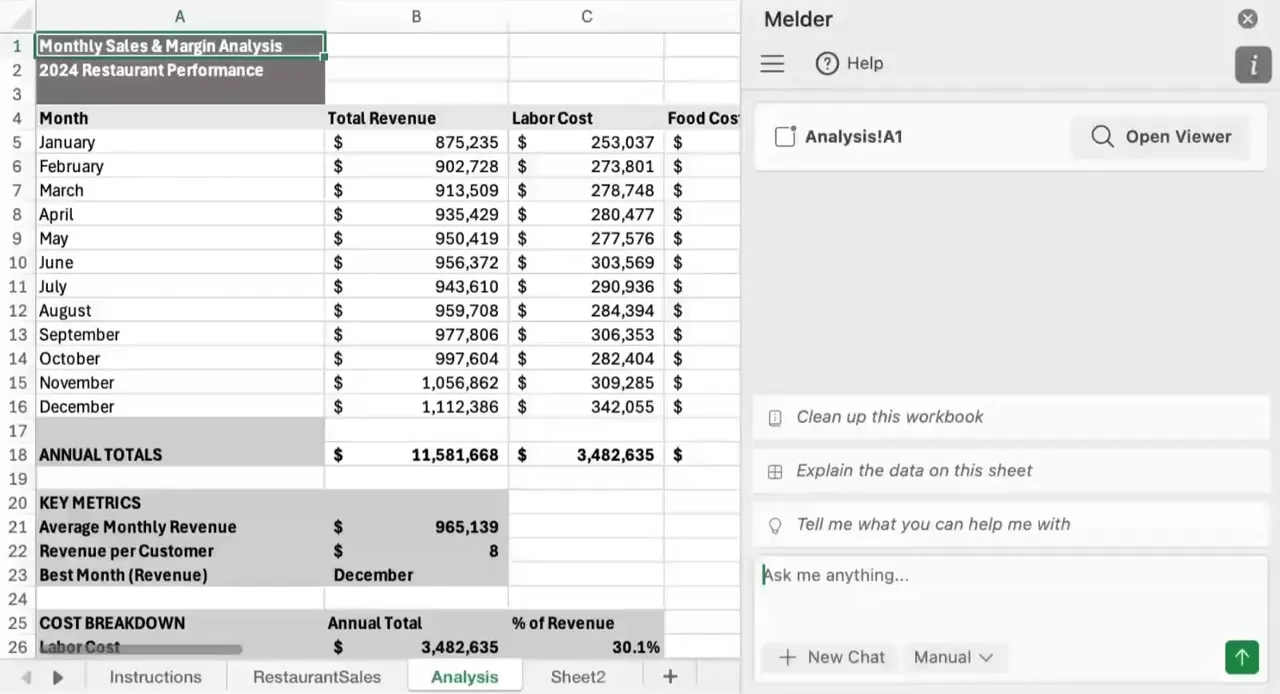Screen dimensions: 1280x694
Task: Open Viewer button in Melder
Action: [x=1160, y=137]
